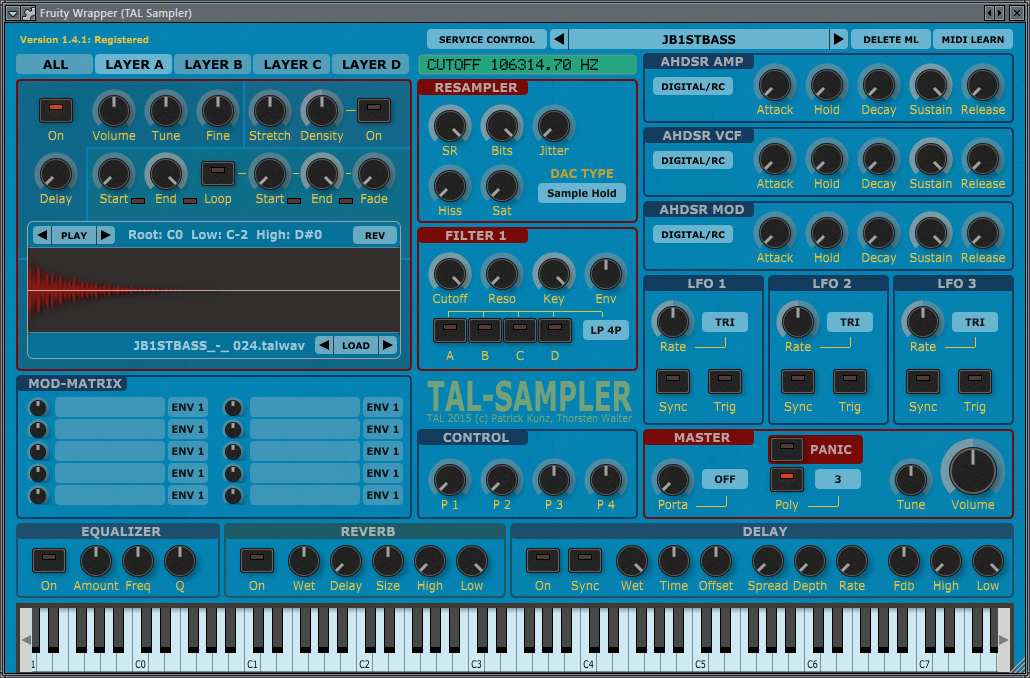
Task: Enable the Equalizer On switch
Action: tap(49, 560)
